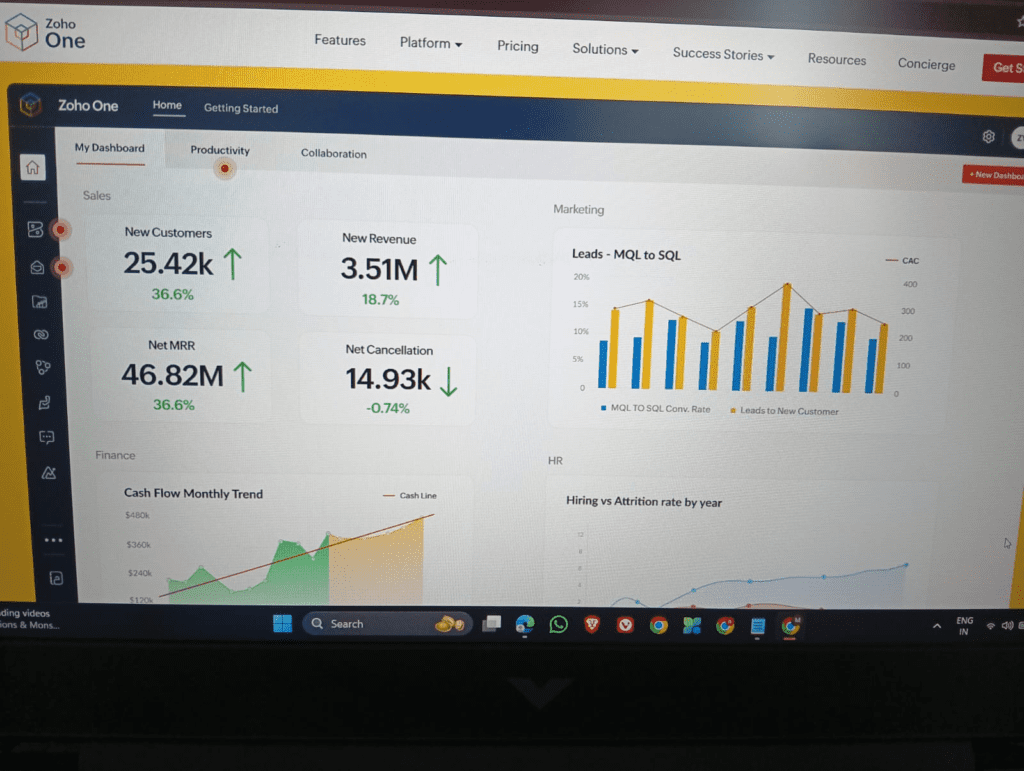Open the settings gear in the top bar
The image size is (1024, 771).
988,136
